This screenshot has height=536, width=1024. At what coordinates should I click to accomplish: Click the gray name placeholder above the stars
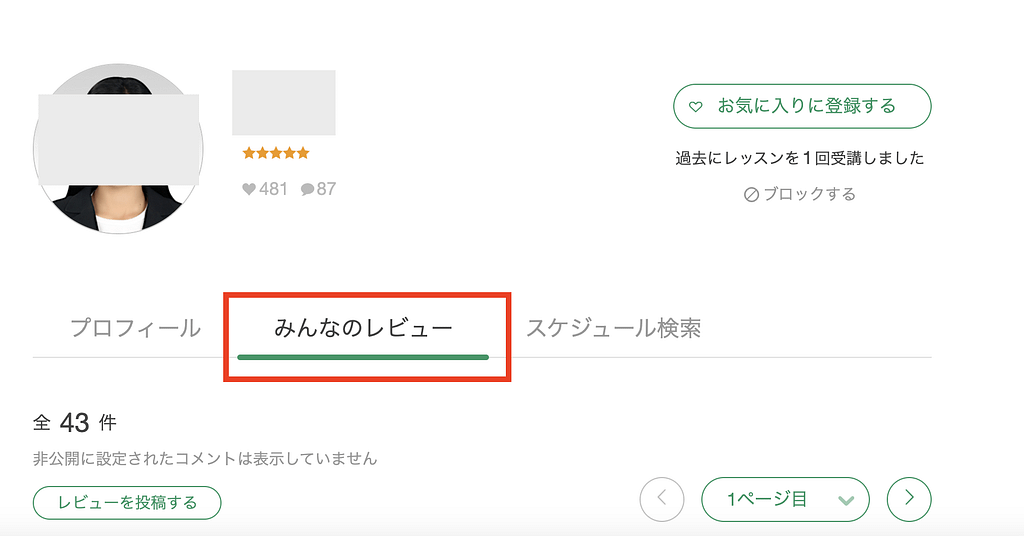click(283, 102)
